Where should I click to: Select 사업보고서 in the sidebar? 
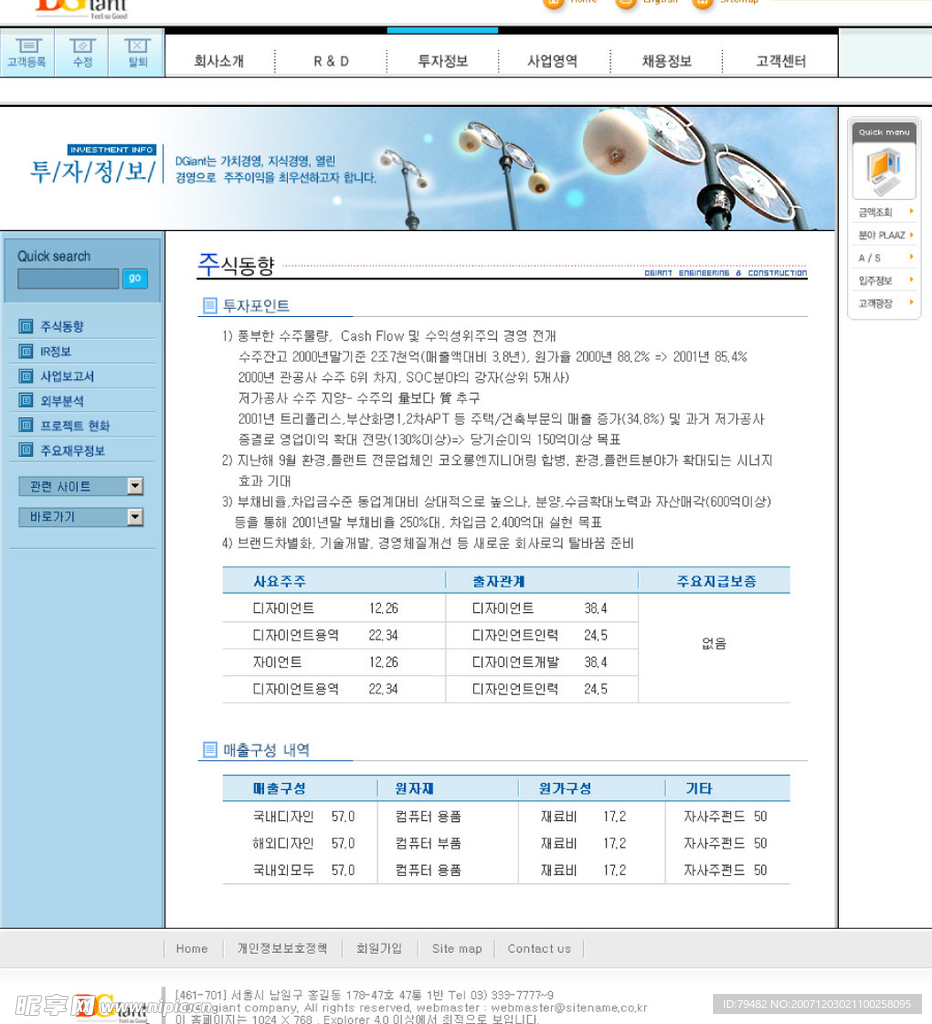pos(67,376)
